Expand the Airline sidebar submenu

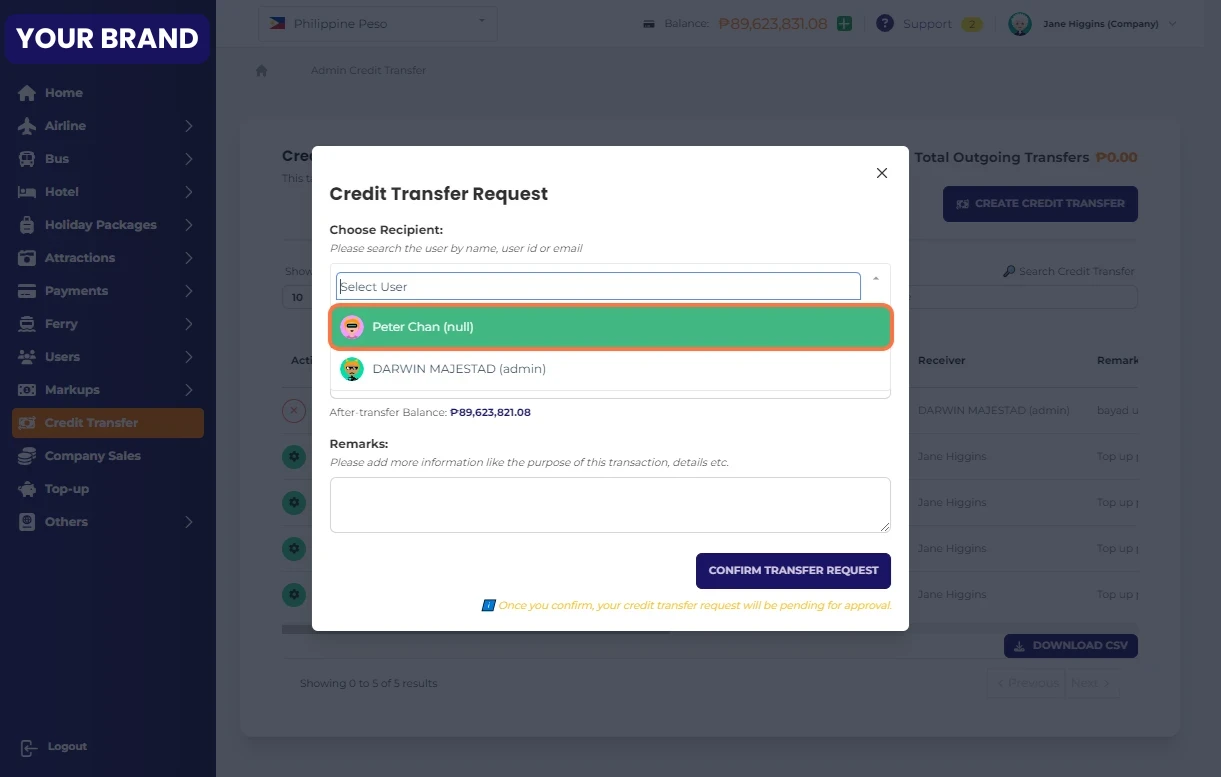tap(188, 126)
